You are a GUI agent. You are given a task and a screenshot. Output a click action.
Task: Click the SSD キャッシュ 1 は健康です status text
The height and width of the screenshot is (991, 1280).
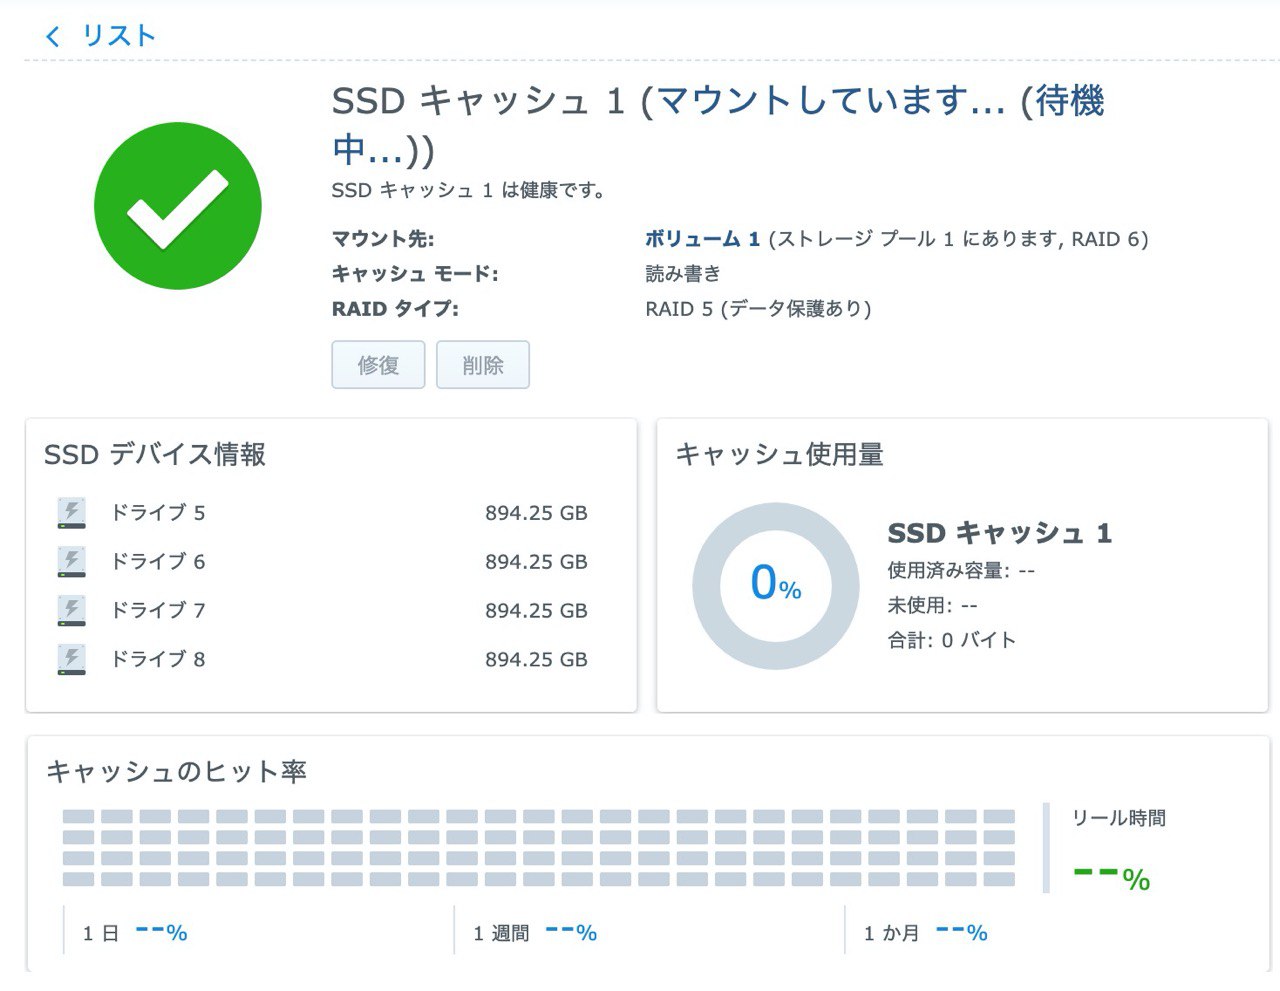(x=469, y=190)
